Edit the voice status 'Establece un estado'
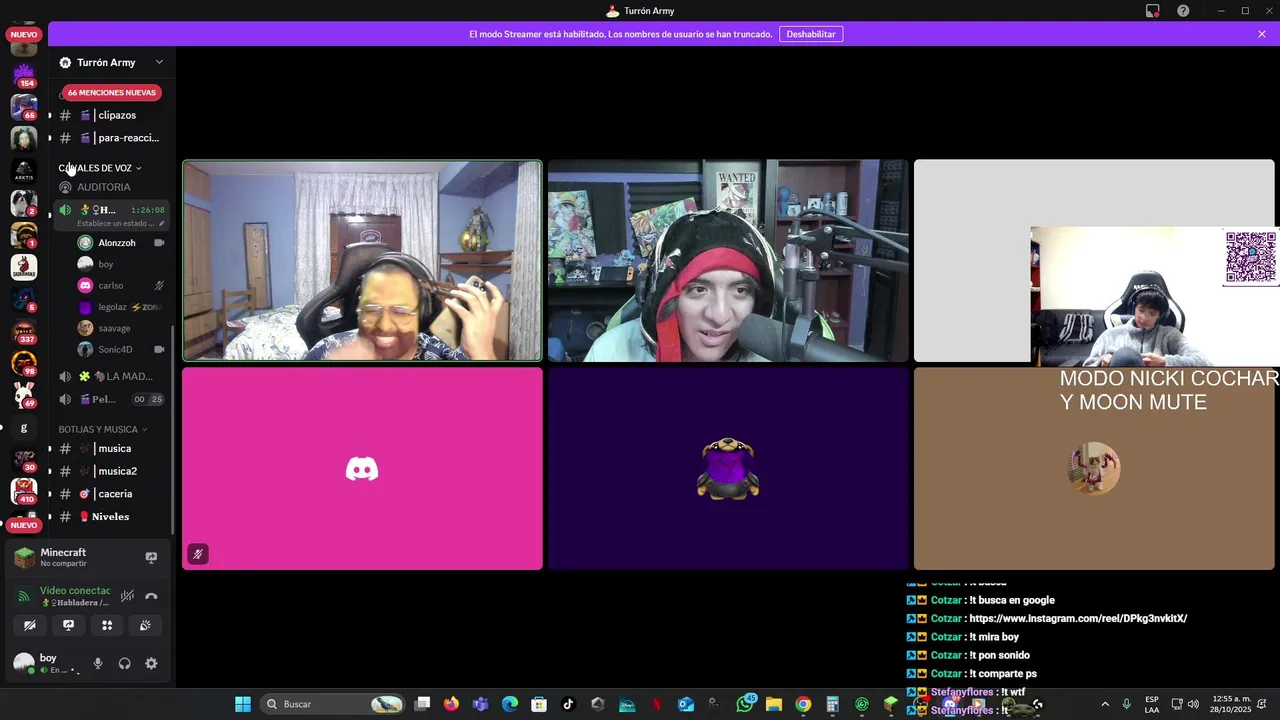 [x=120, y=224]
